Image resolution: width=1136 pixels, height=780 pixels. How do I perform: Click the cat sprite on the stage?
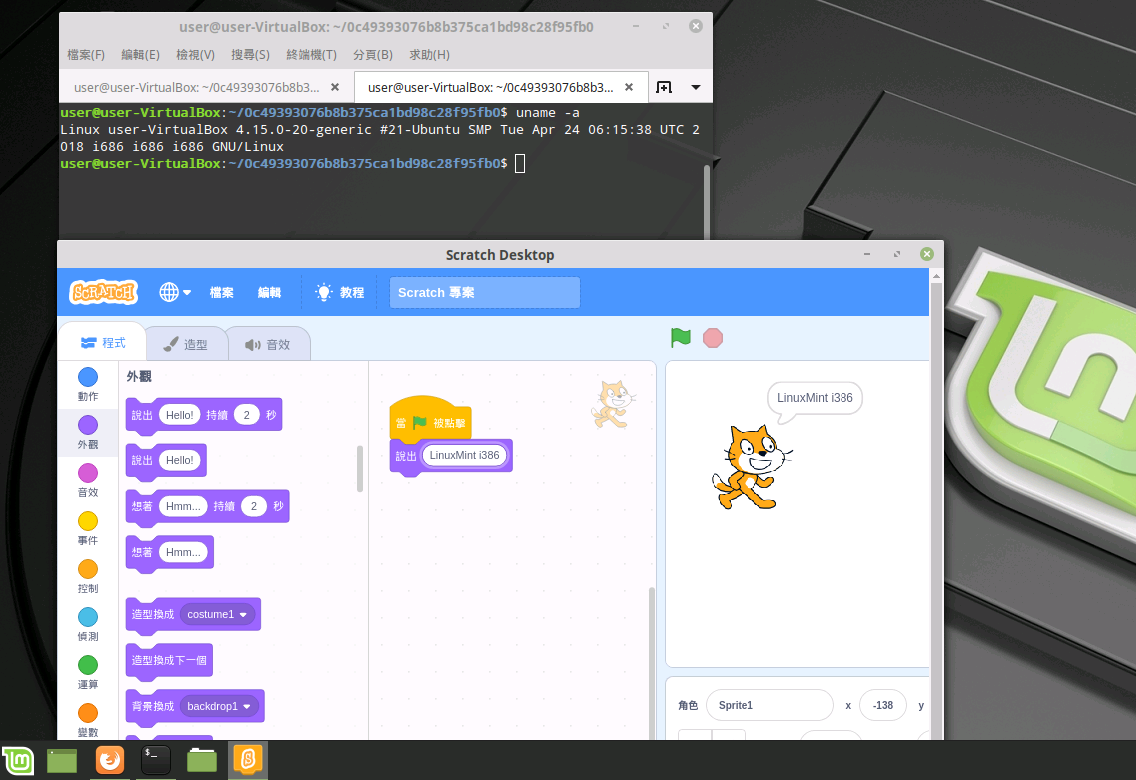[x=751, y=467]
